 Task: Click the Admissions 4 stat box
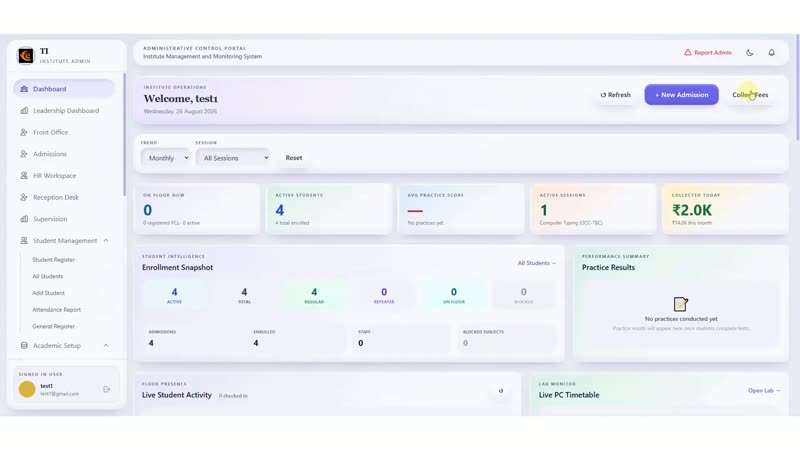click(x=192, y=338)
